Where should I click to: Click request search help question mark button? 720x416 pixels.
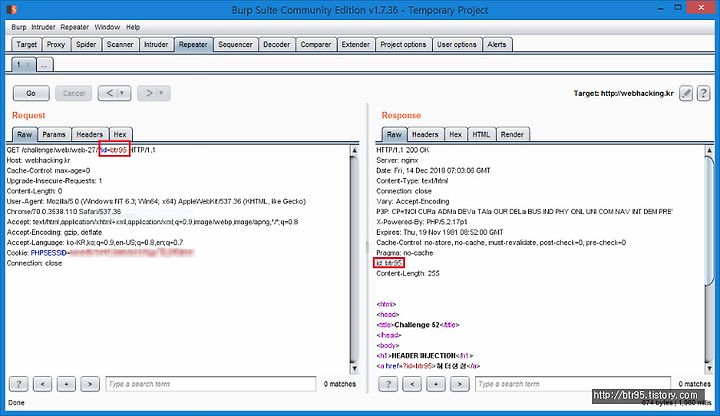(x=19, y=384)
